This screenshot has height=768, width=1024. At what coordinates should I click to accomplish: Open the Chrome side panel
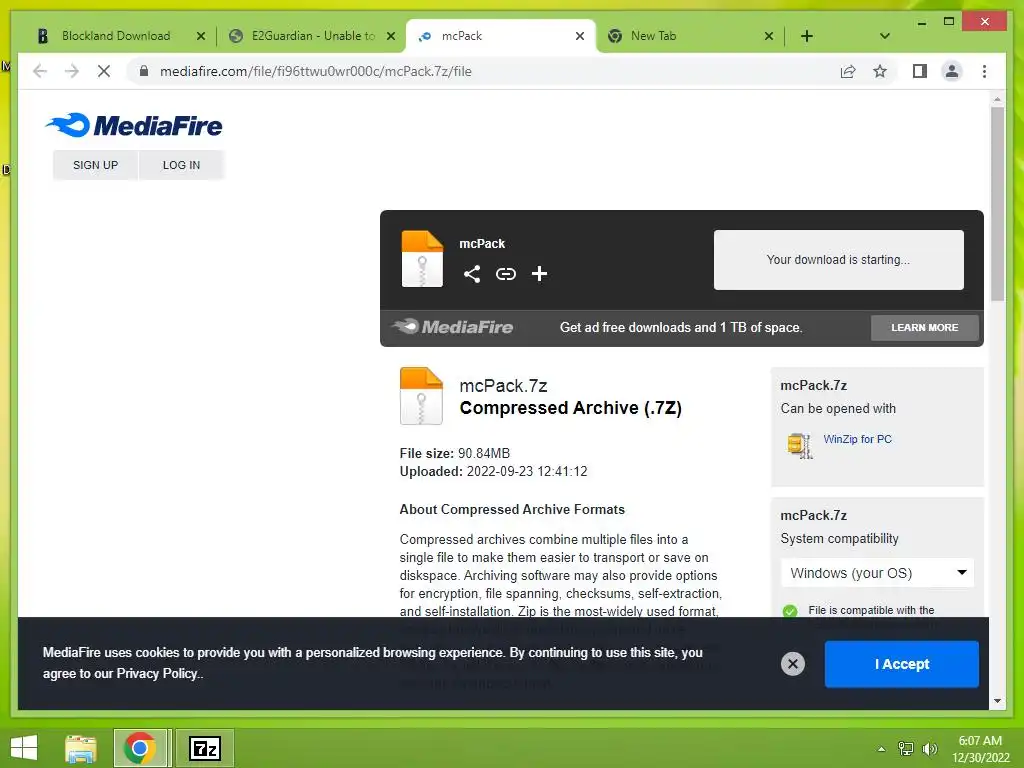[920, 71]
